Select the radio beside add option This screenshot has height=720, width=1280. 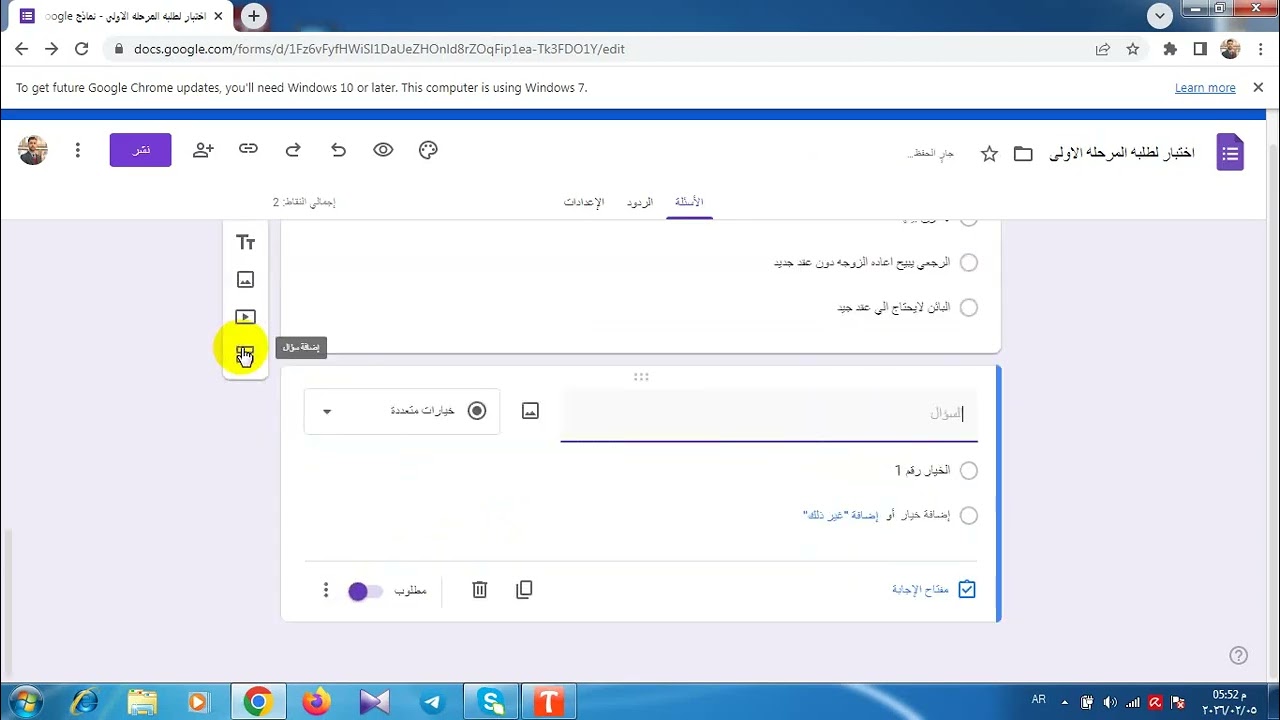click(968, 516)
